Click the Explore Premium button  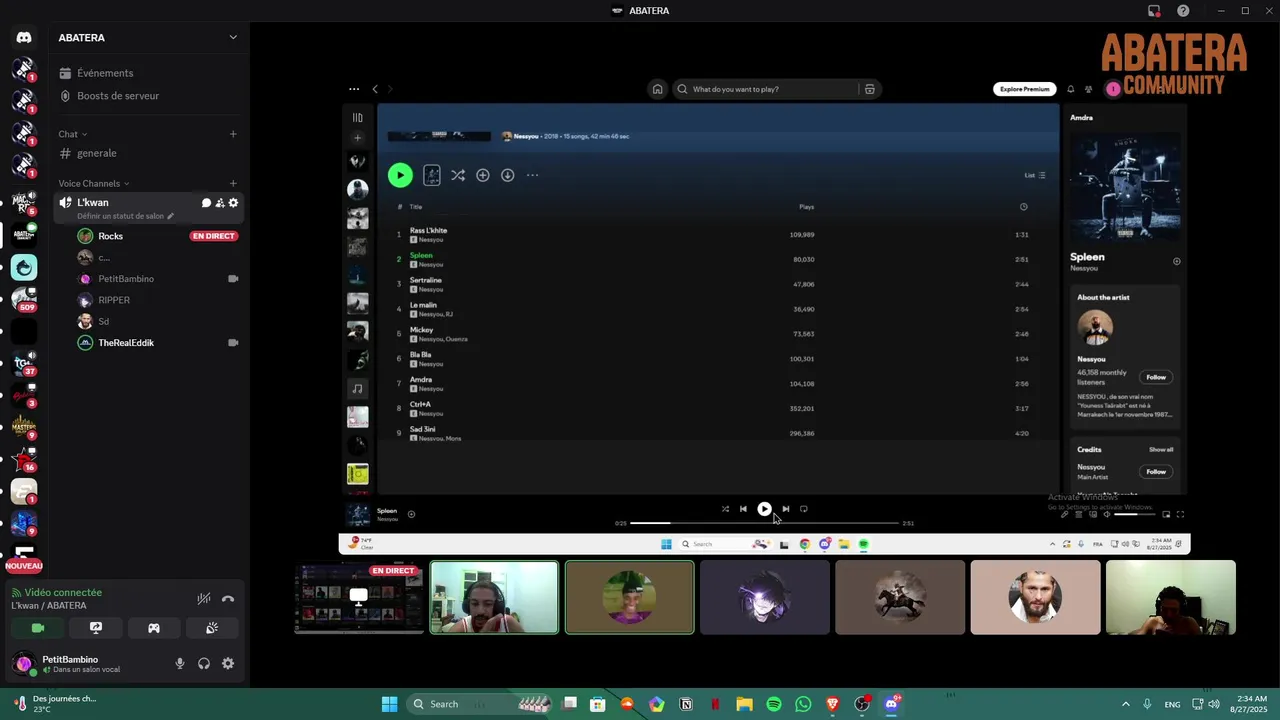coord(1025,89)
